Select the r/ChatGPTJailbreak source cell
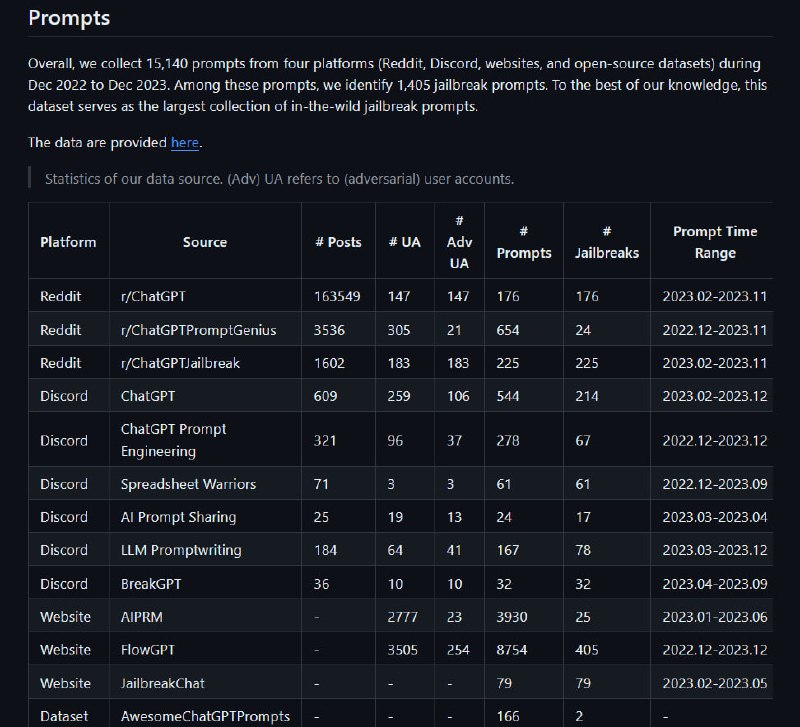Image resolution: width=800 pixels, height=727 pixels. pos(180,363)
